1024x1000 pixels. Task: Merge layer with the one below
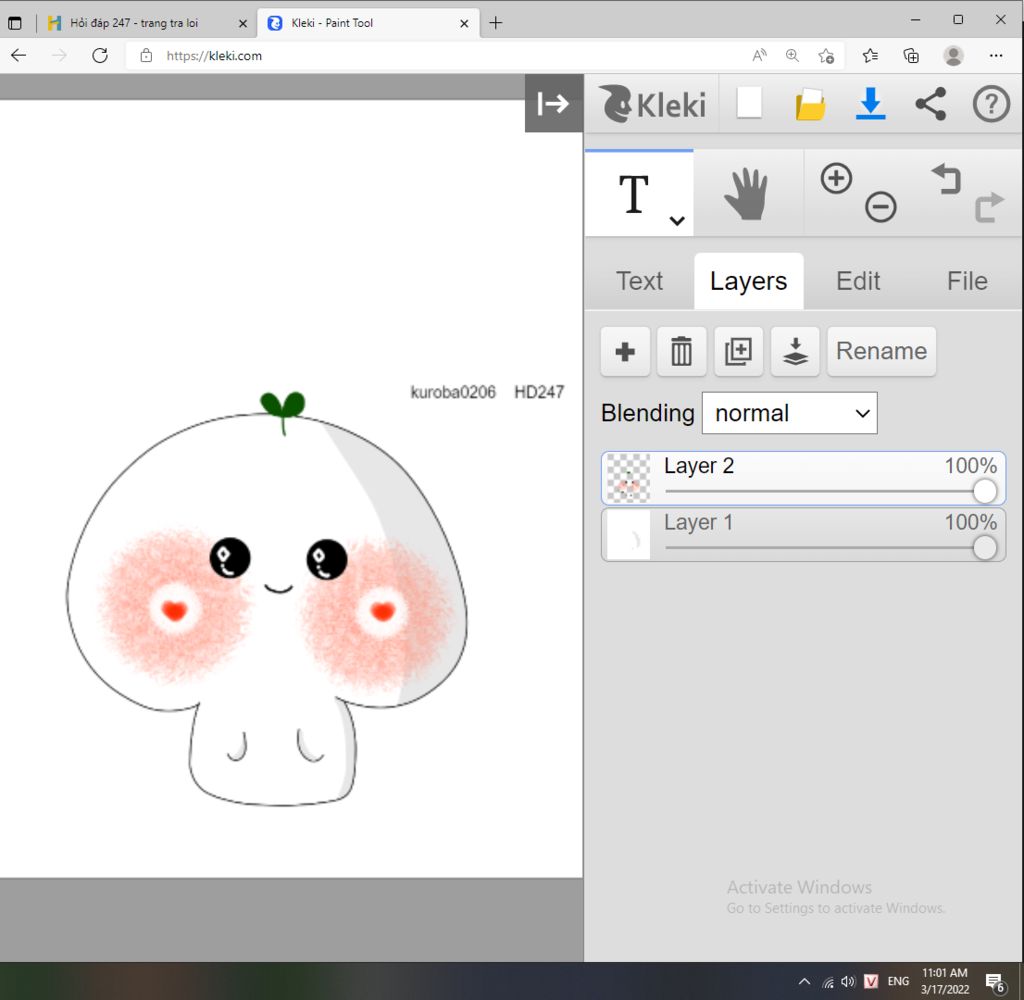[795, 351]
